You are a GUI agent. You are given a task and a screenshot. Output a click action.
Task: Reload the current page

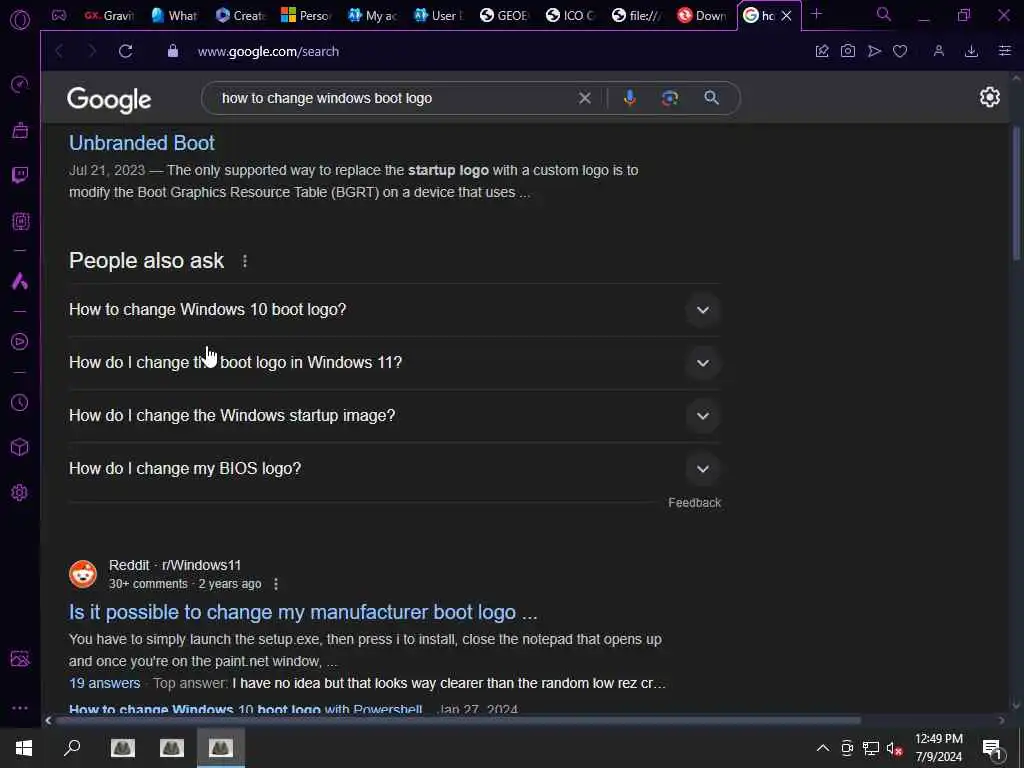coord(125,51)
